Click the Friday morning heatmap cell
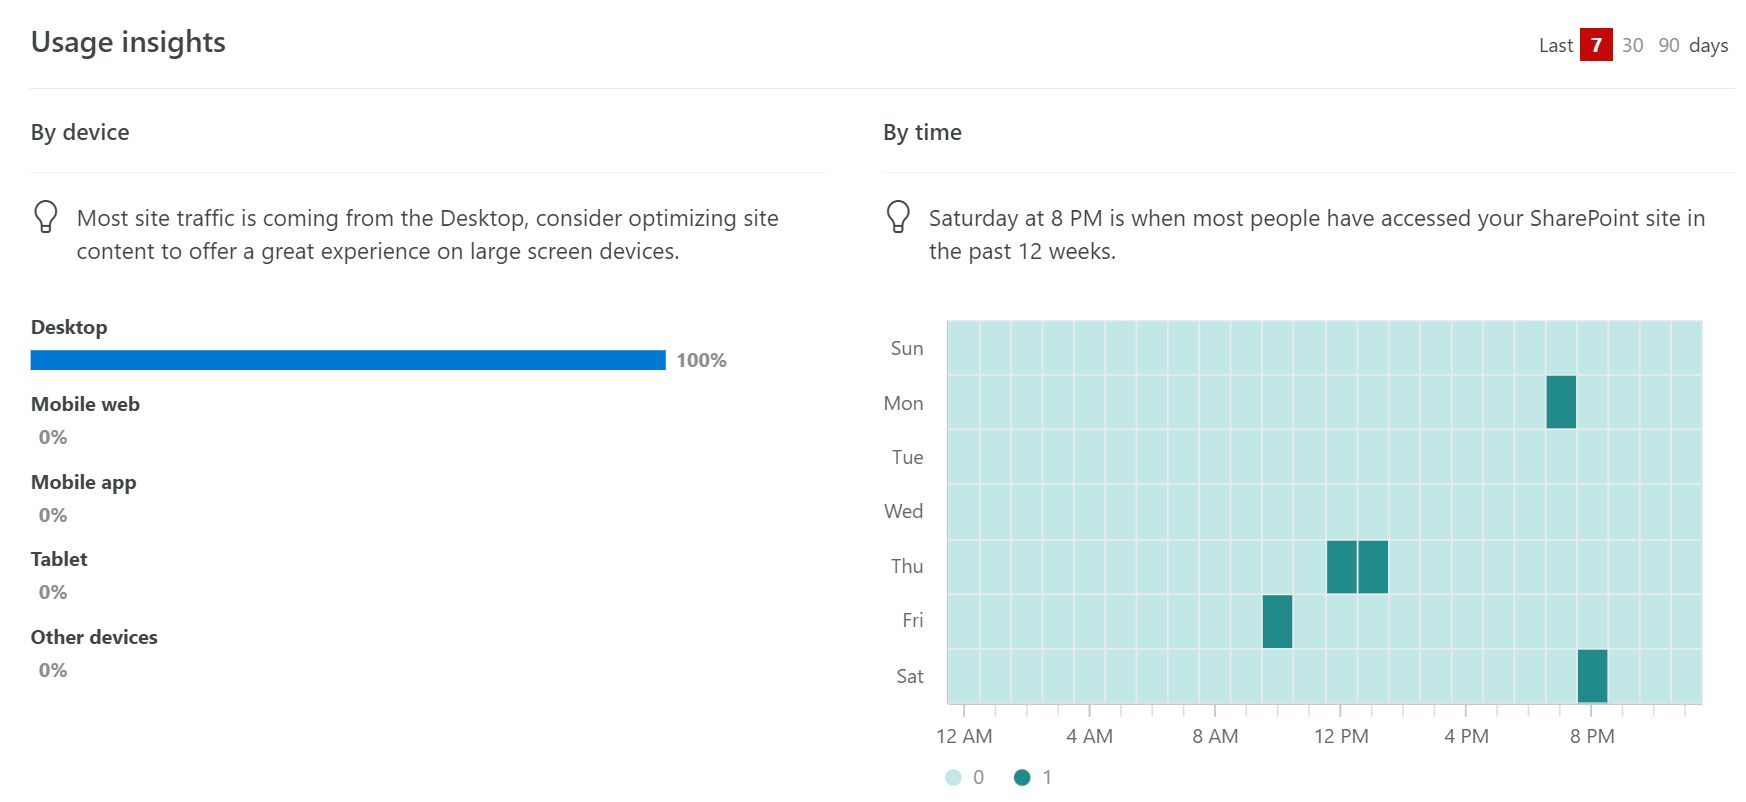The height and width of the screenshot is (802, 1746). 1278,621
